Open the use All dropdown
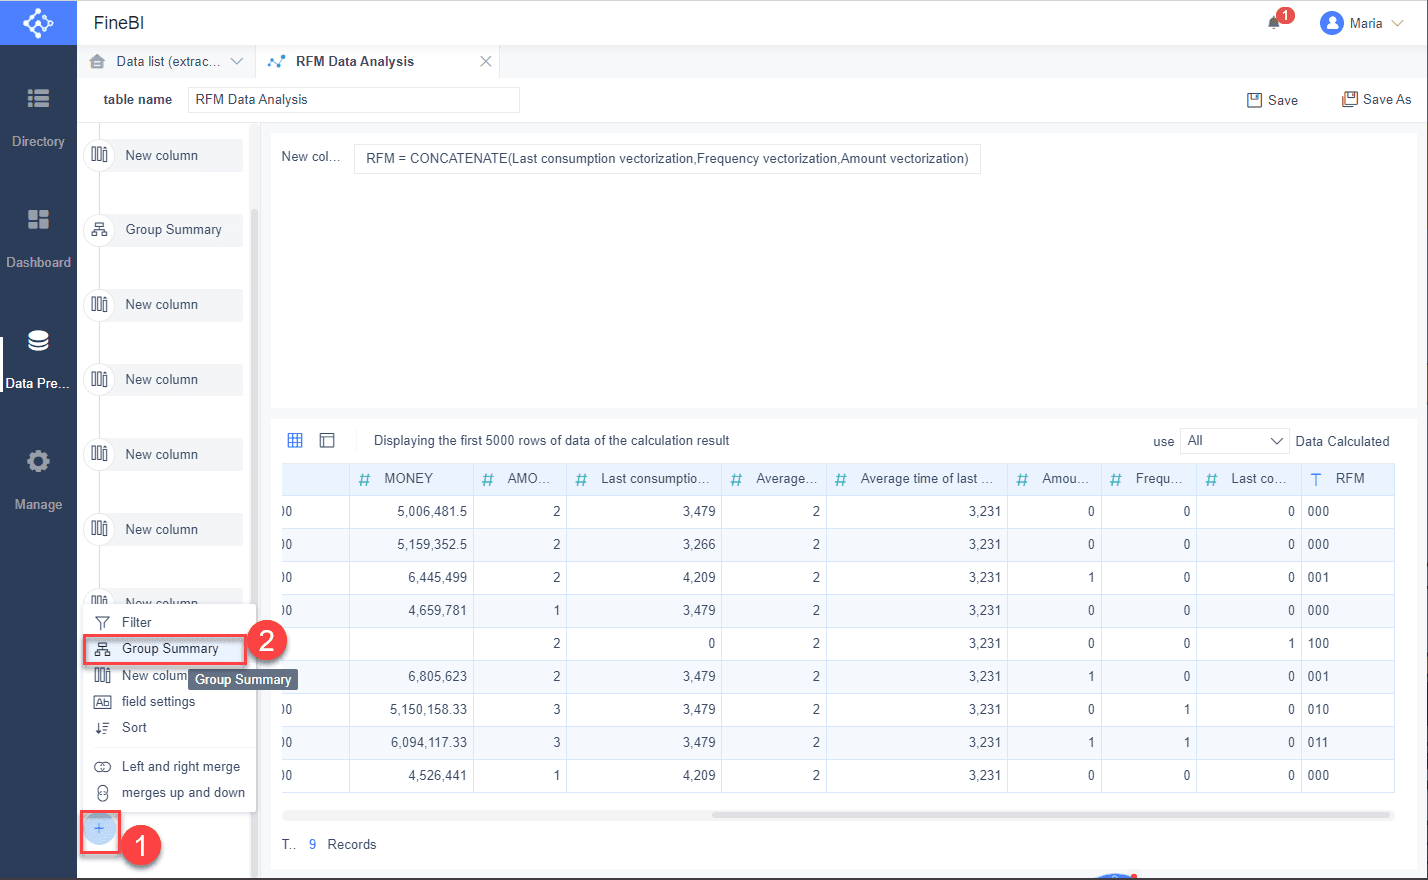This screenshot has height=880, width=1428. pyautogui.click(x=1235, y=441)
